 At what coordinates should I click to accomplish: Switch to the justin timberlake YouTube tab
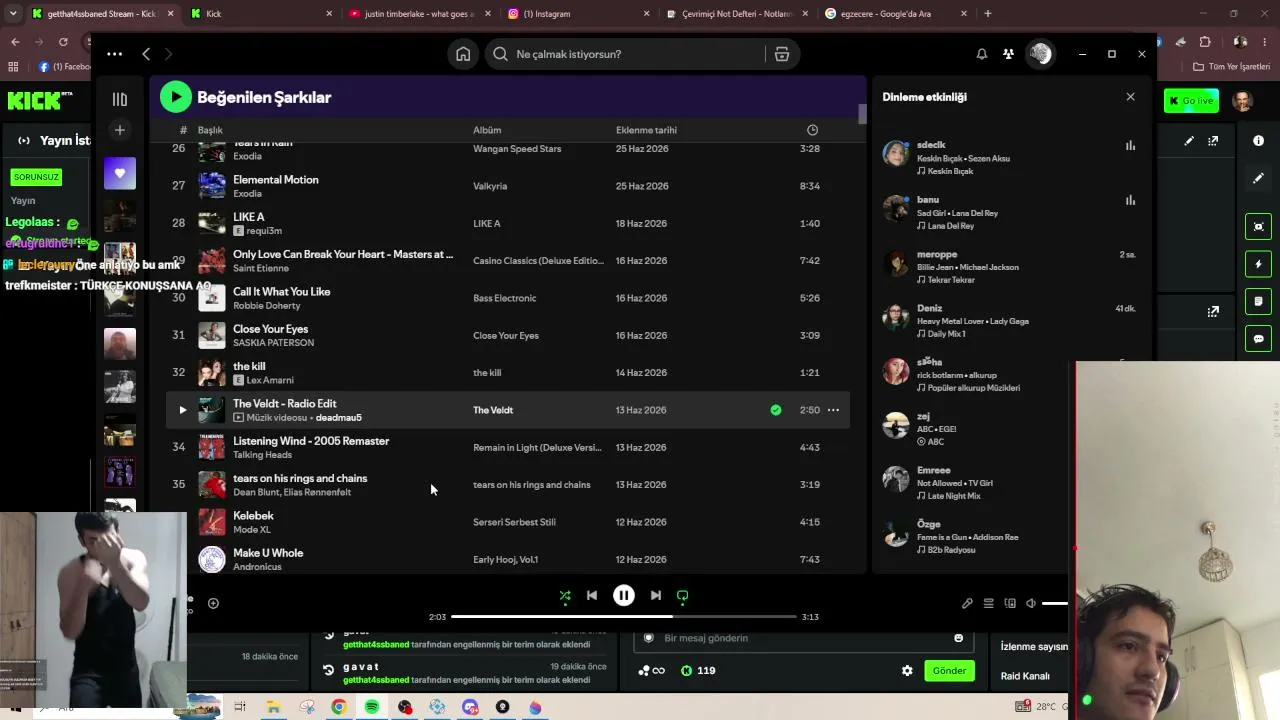418,14
